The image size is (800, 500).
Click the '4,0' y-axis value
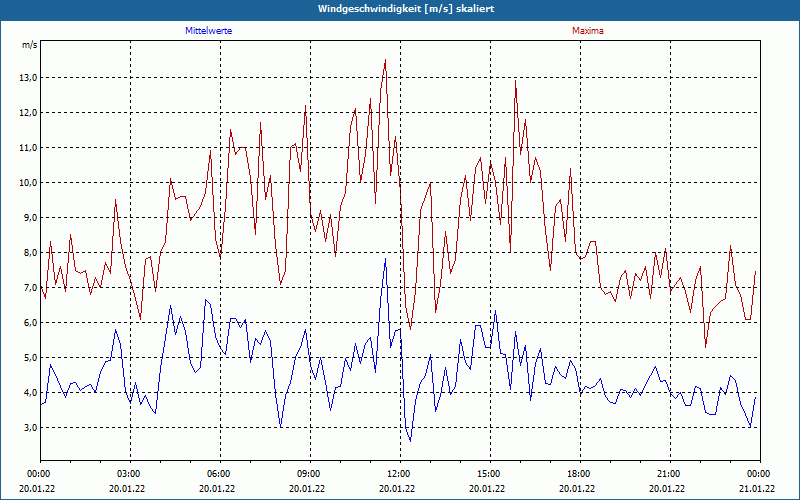[30, 392]
